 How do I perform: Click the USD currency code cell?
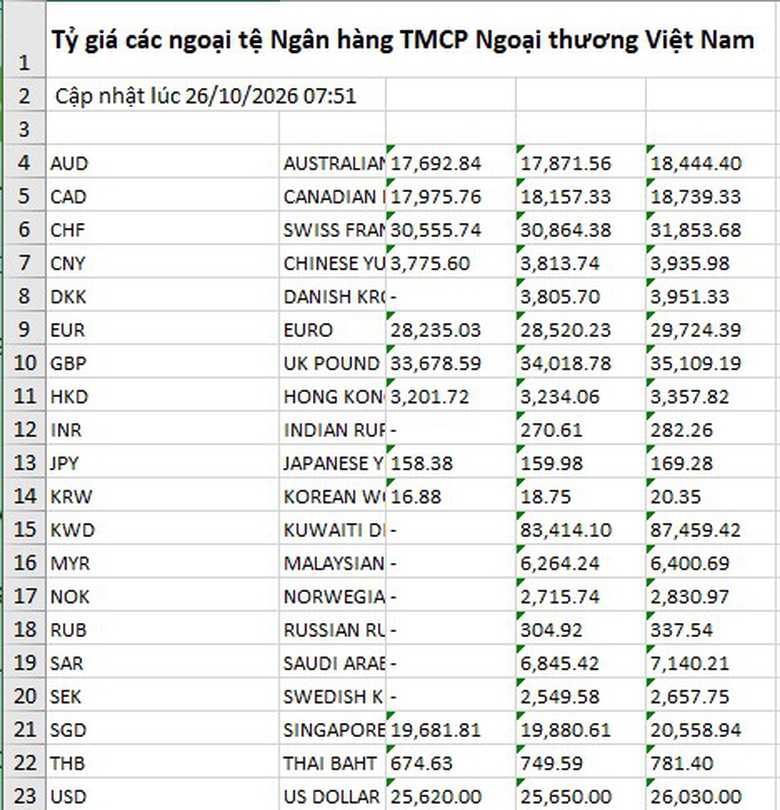(x=162, y=795)
